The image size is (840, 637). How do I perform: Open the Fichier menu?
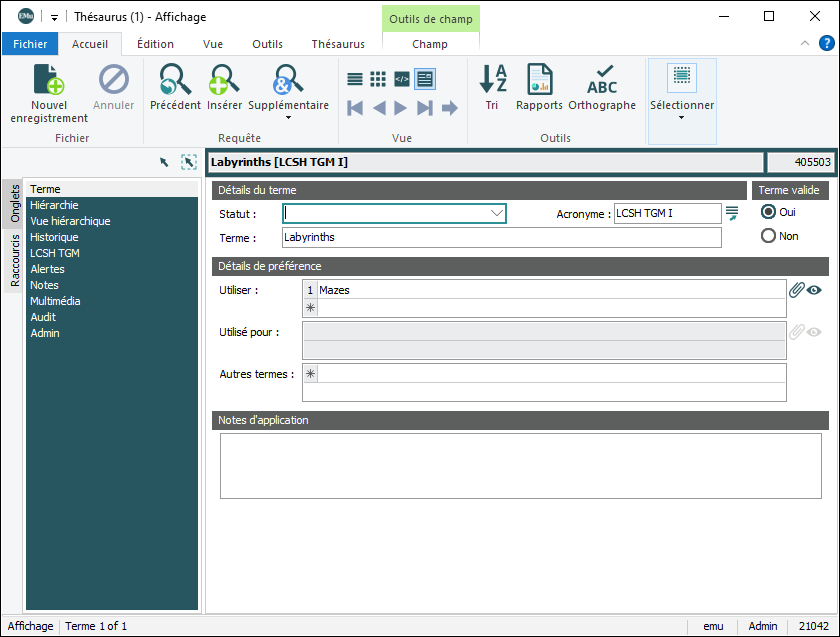coord(30,44)
